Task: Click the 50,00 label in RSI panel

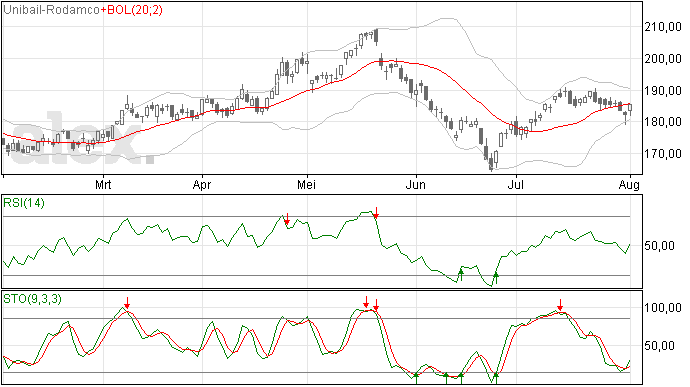Action: (659, 246)
